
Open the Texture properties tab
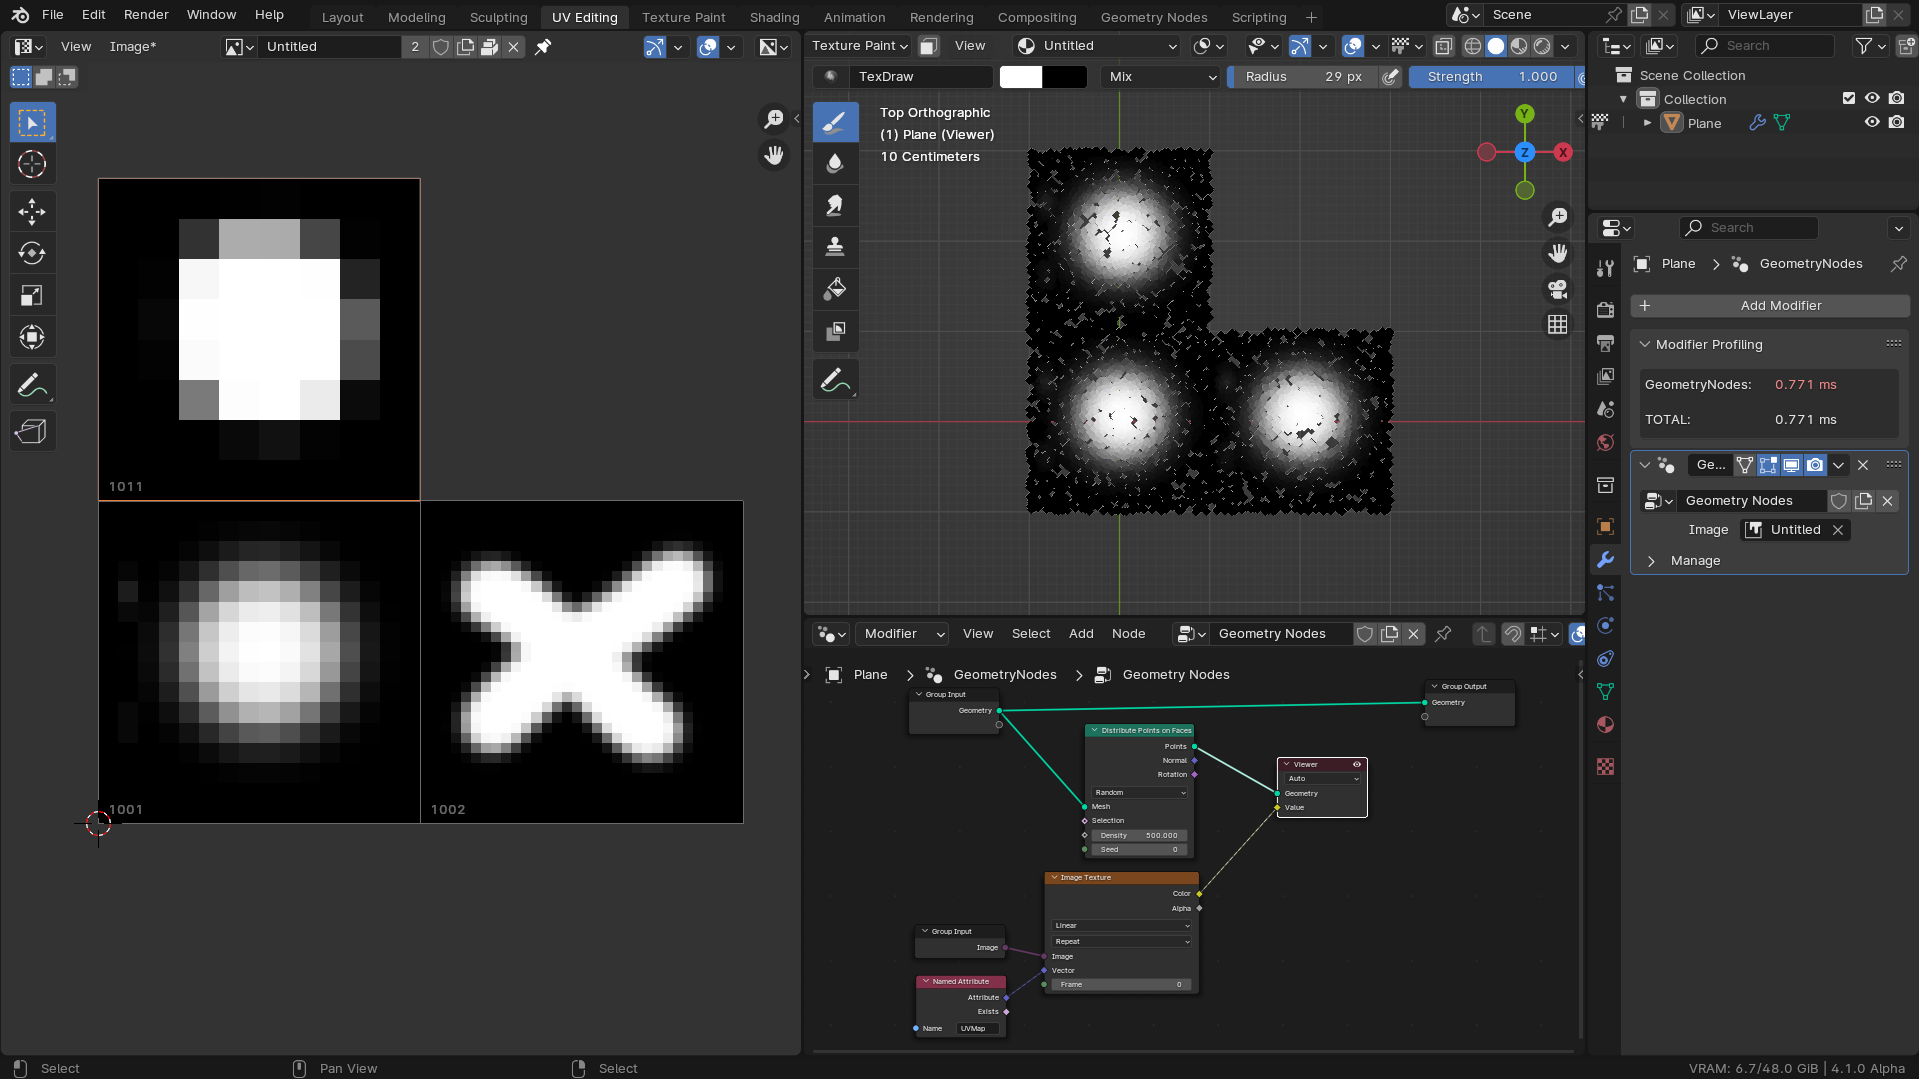pos(1606,767)
